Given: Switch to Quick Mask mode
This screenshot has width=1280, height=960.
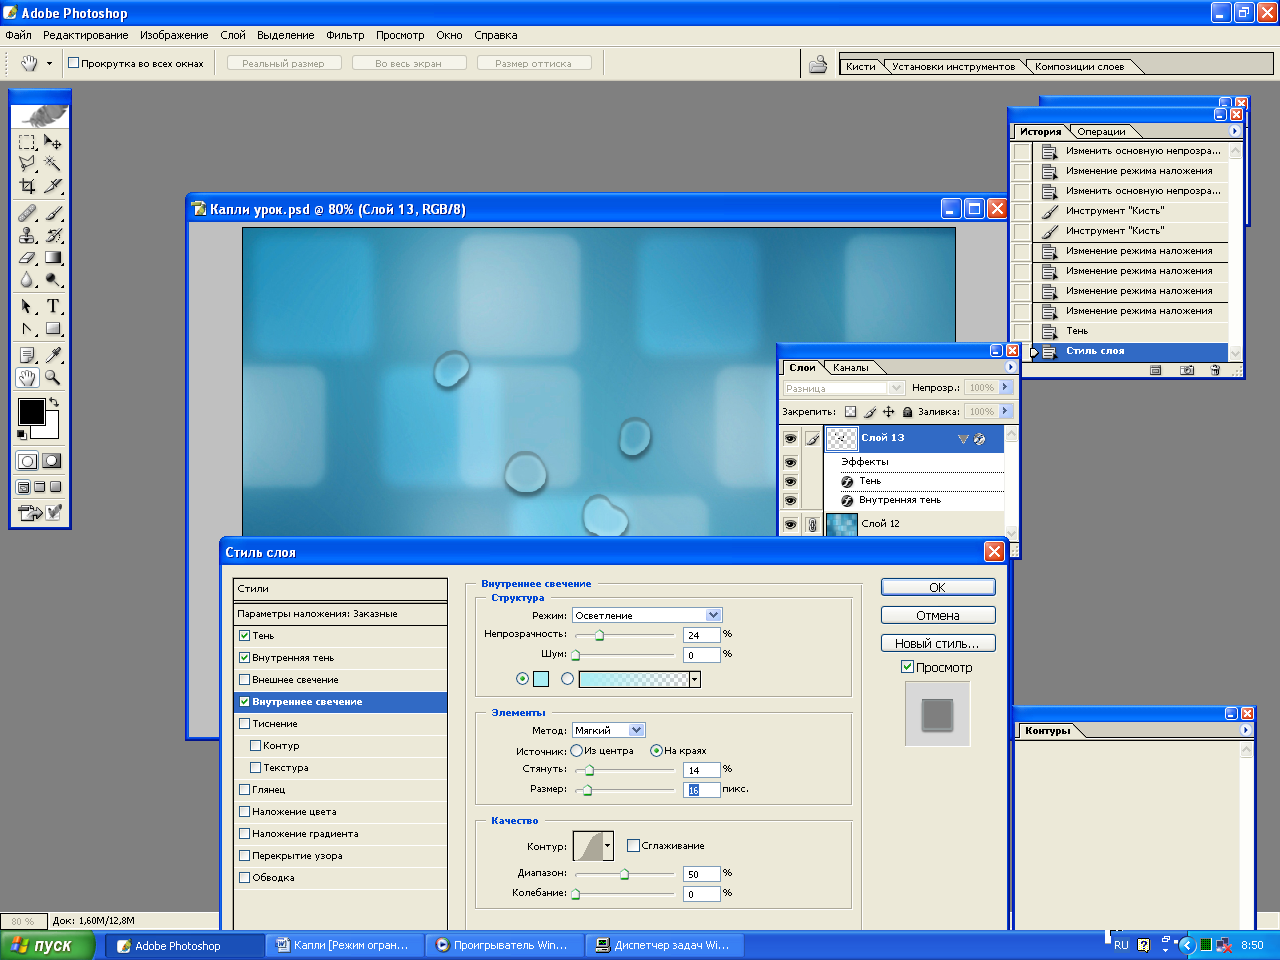Looking at the screenshot, I should tap(52, 461).
